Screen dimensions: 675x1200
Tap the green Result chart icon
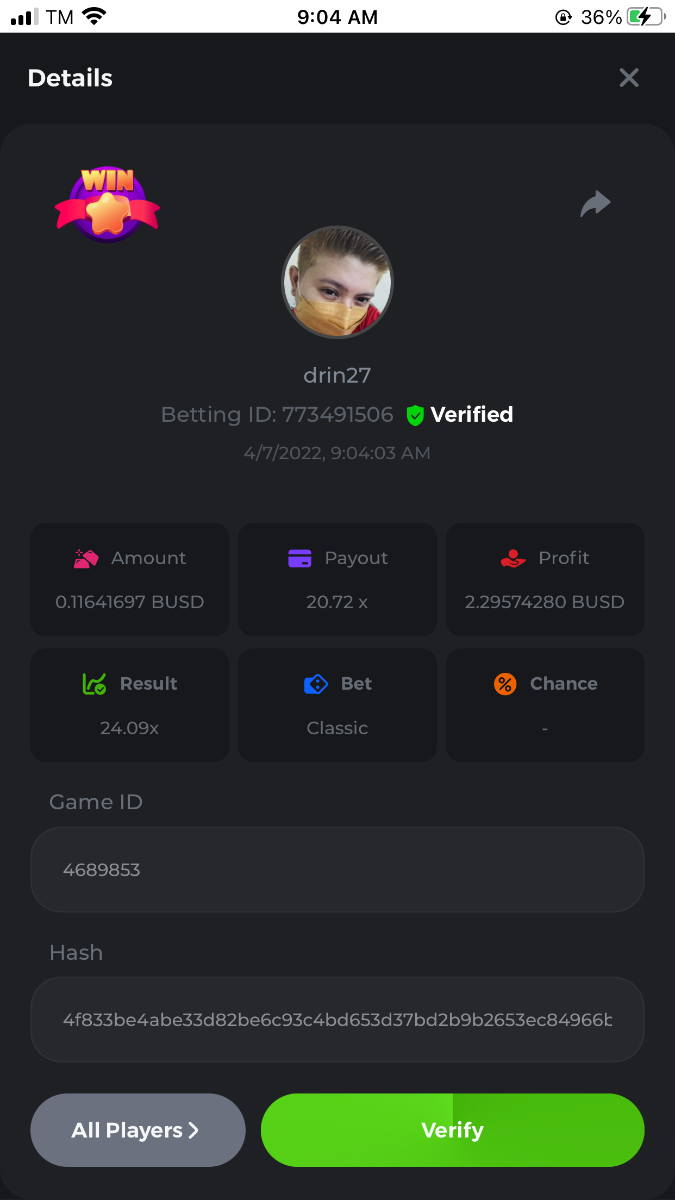94,684
